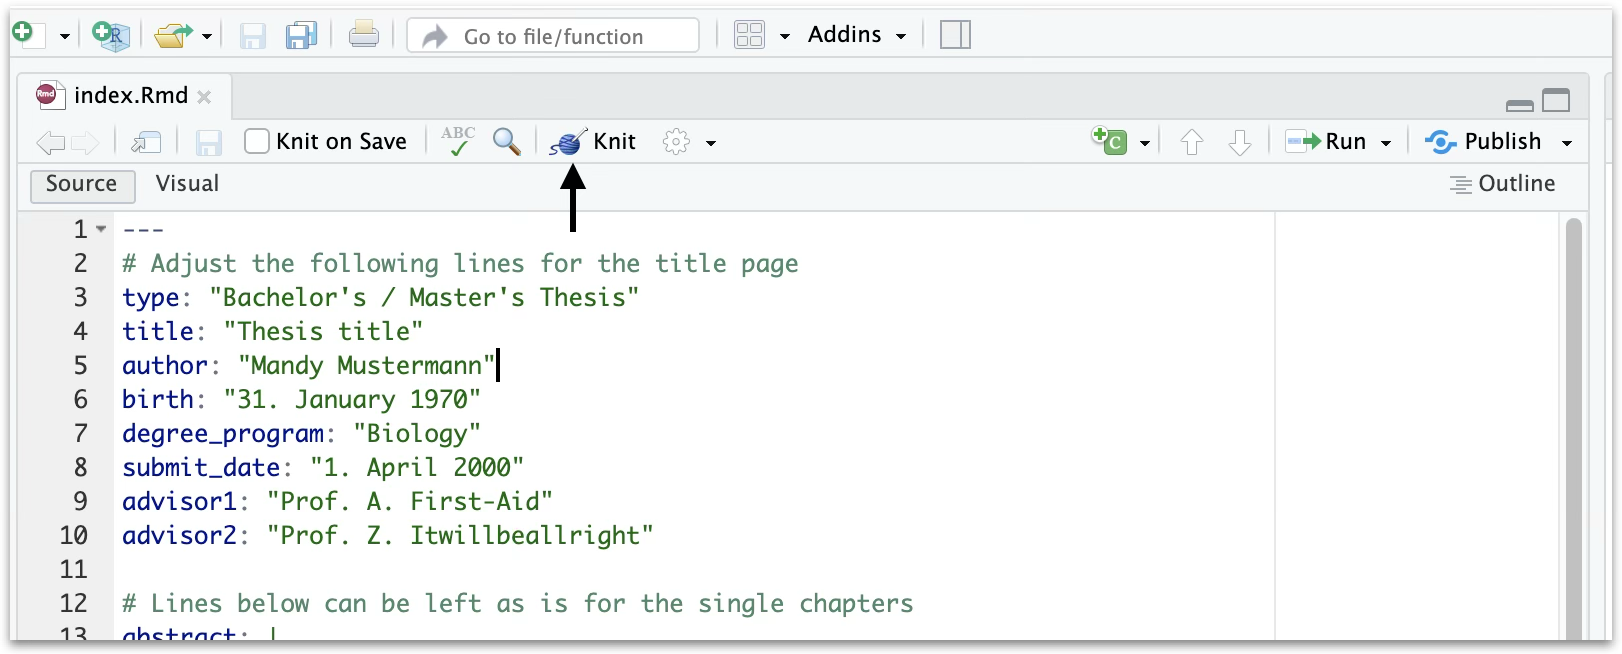Go to next section/chunk down arrow
The image size is (1622, 654).
[x=1240, y=143]
